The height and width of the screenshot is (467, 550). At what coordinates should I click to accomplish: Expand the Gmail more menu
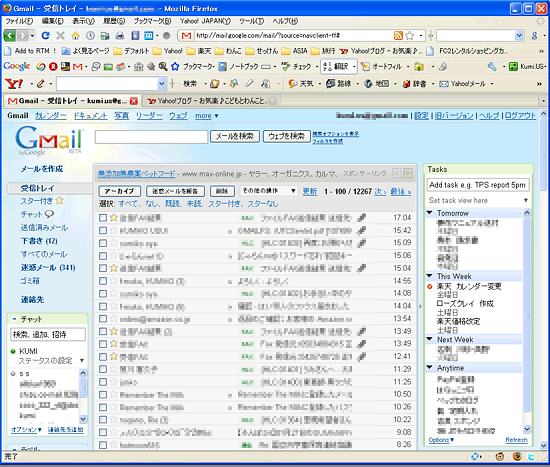[207, 116]
